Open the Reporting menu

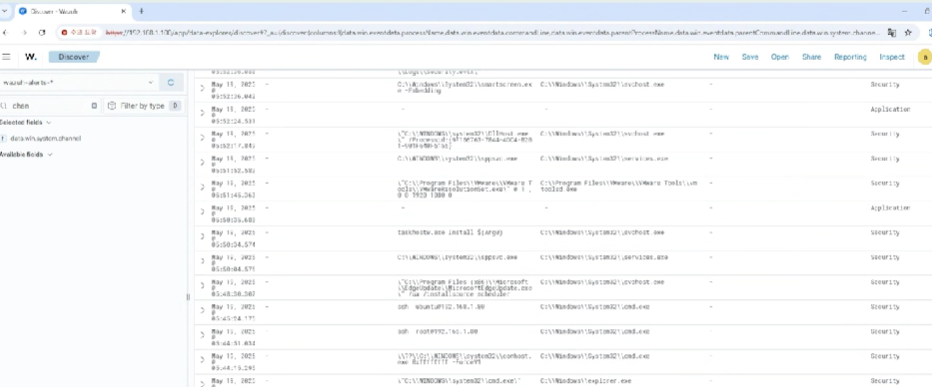click(x=850, y=57)
